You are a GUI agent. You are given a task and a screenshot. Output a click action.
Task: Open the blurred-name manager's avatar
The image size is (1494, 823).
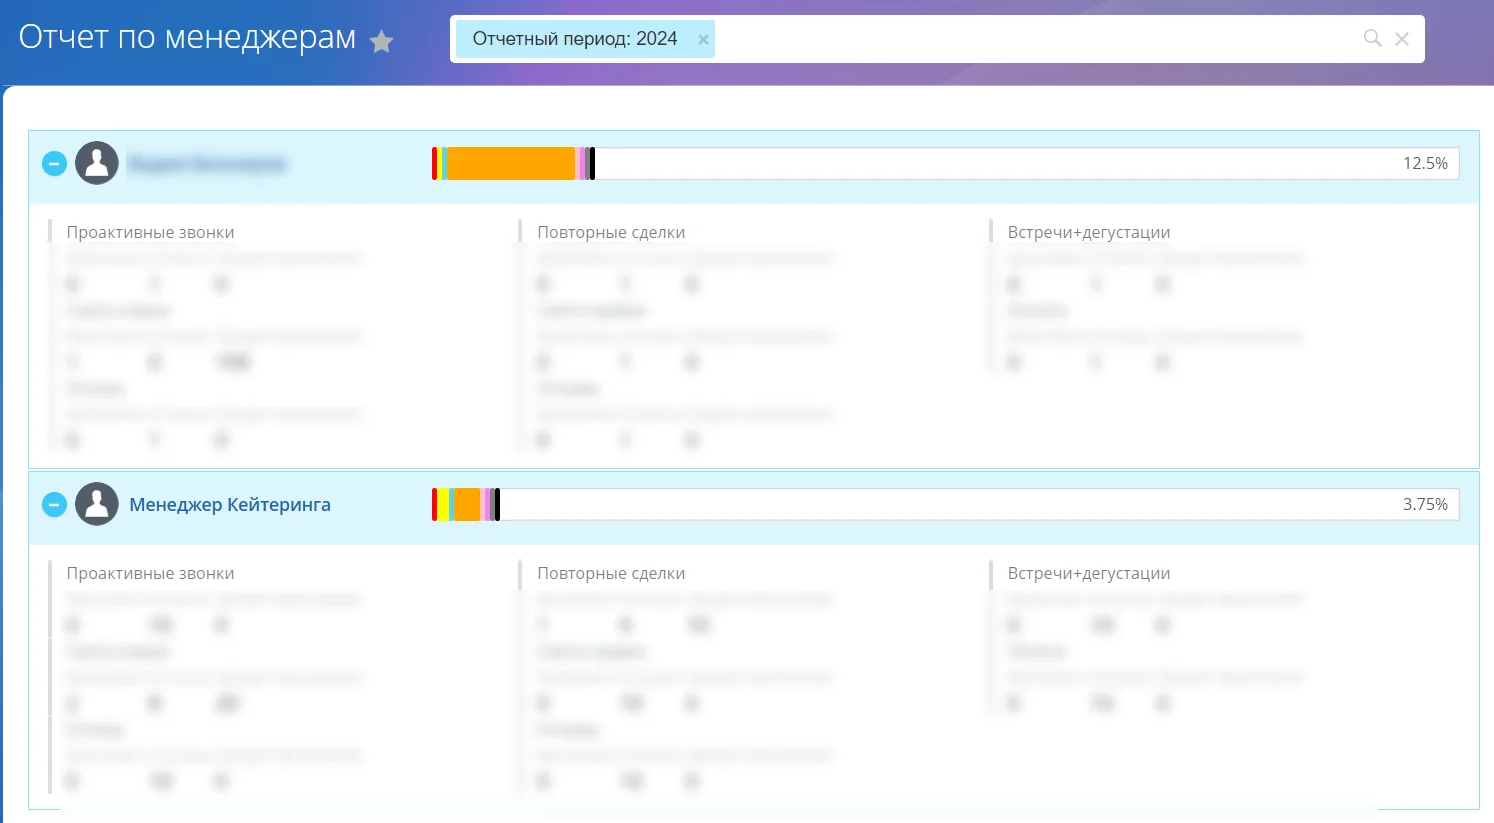tap(97, 163)
